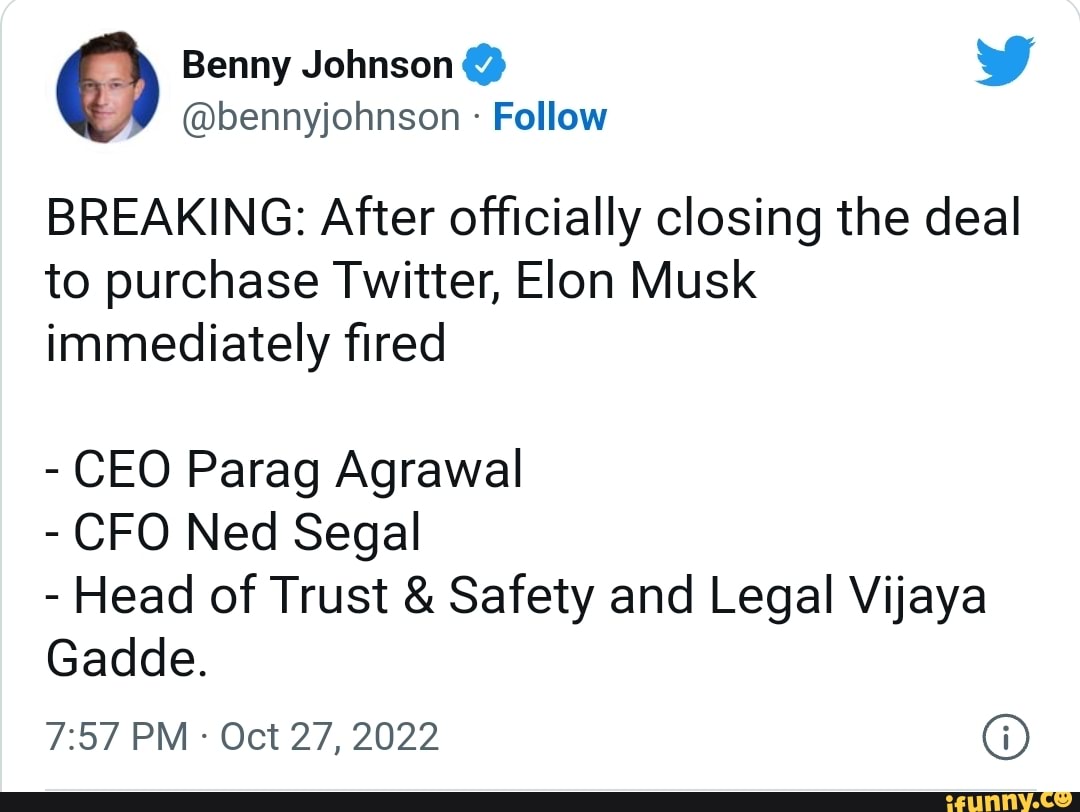Open the @bennyjohnson profile handle
1080x812 pixels.
click(x=320, y=116)
